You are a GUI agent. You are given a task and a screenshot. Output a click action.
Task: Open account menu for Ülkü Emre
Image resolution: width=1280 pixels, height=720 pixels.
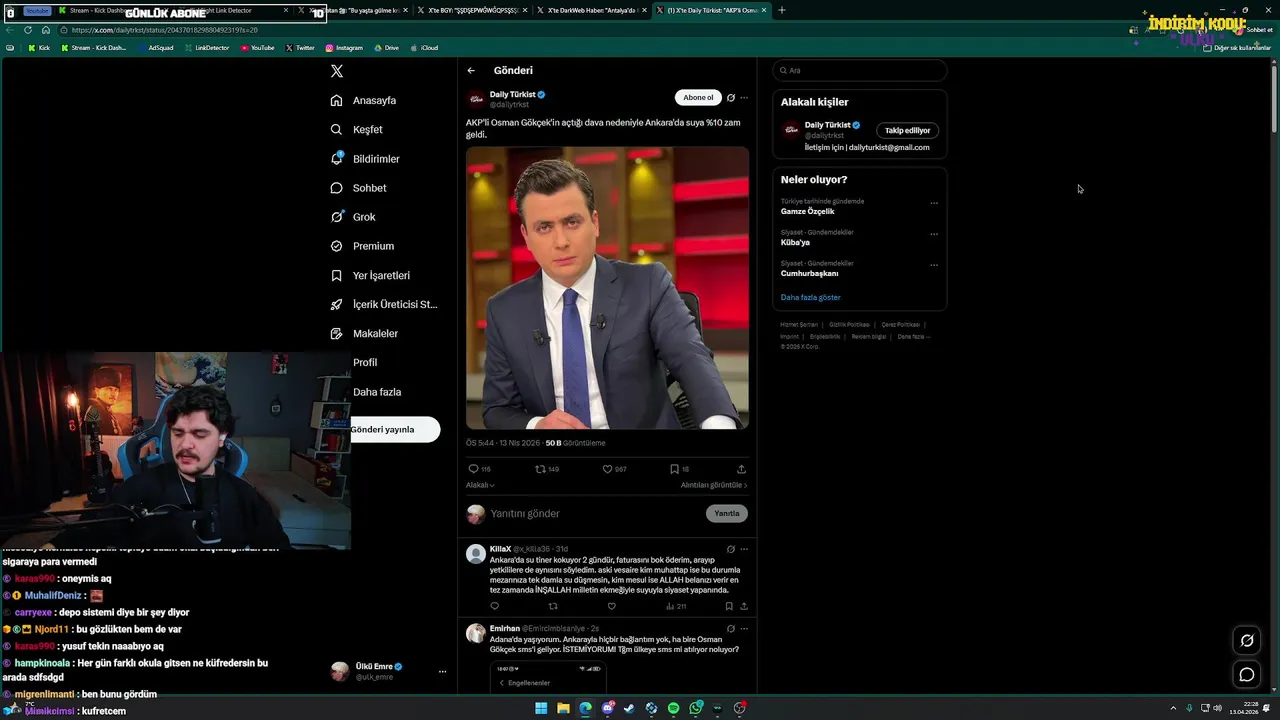pyautogui.click(x=442, y=672)
